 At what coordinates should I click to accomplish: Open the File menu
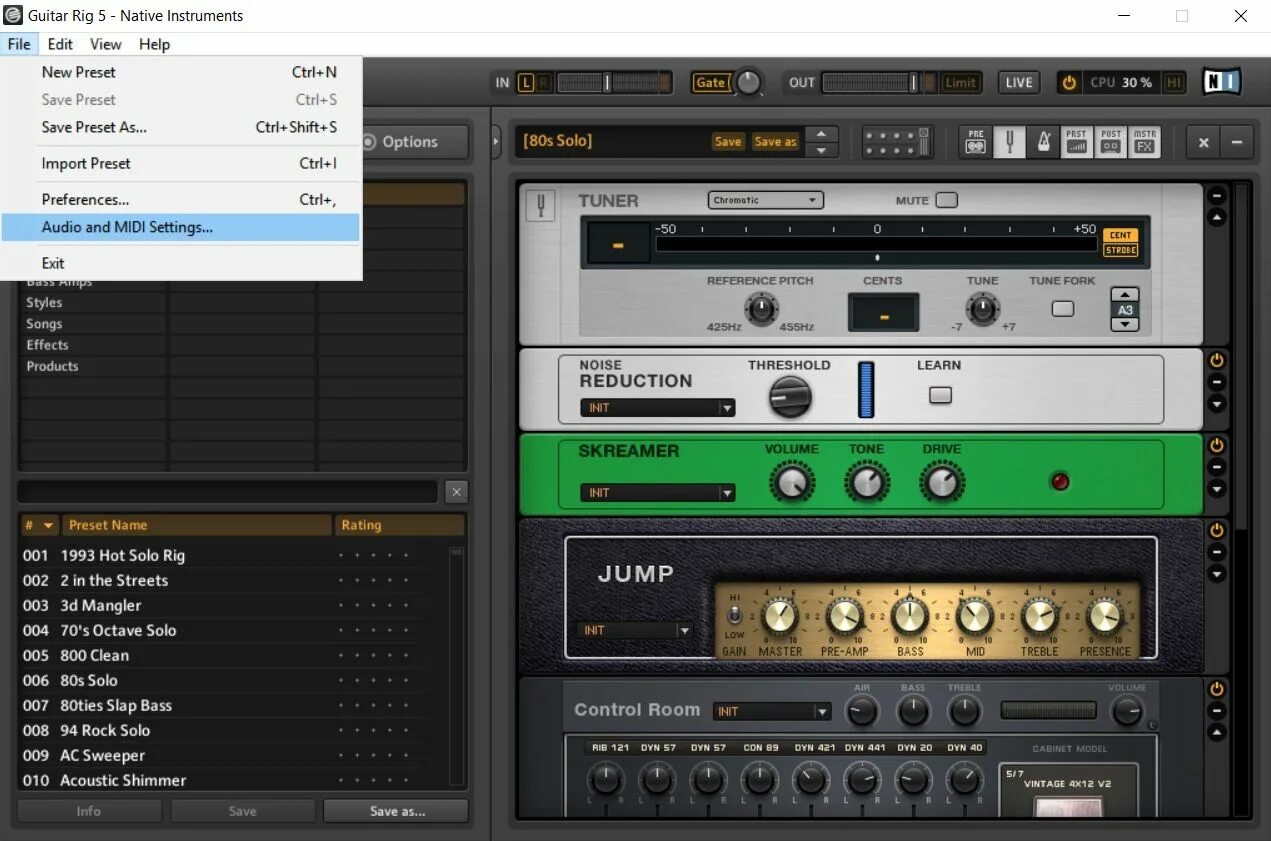coord(19,44)
